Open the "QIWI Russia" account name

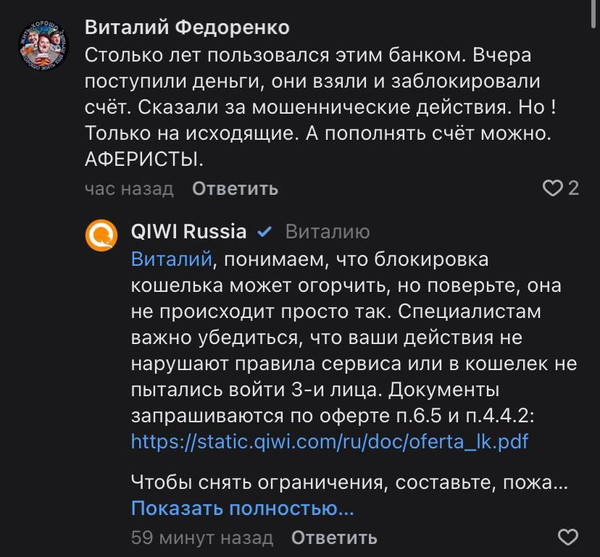tap(189, 232)
